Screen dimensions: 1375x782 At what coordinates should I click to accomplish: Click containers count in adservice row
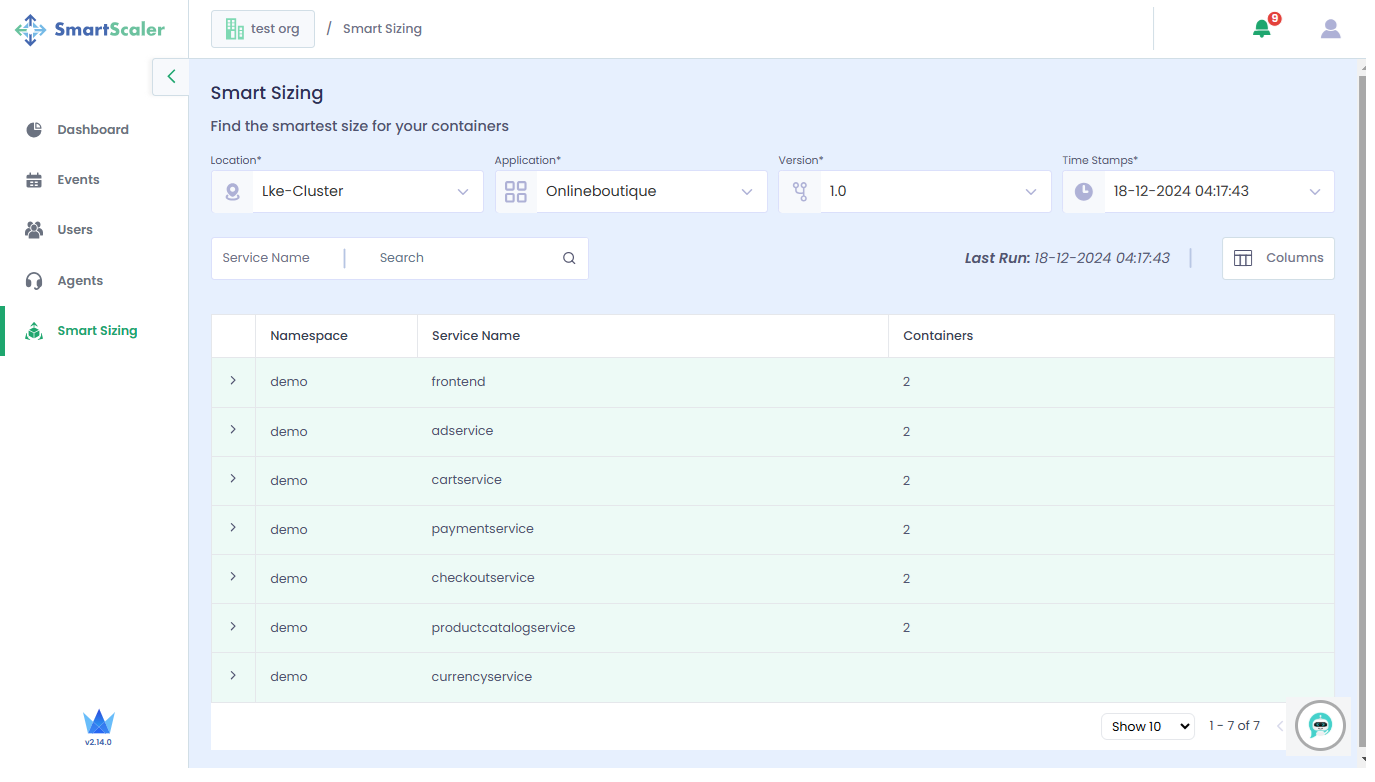point(906,432)
